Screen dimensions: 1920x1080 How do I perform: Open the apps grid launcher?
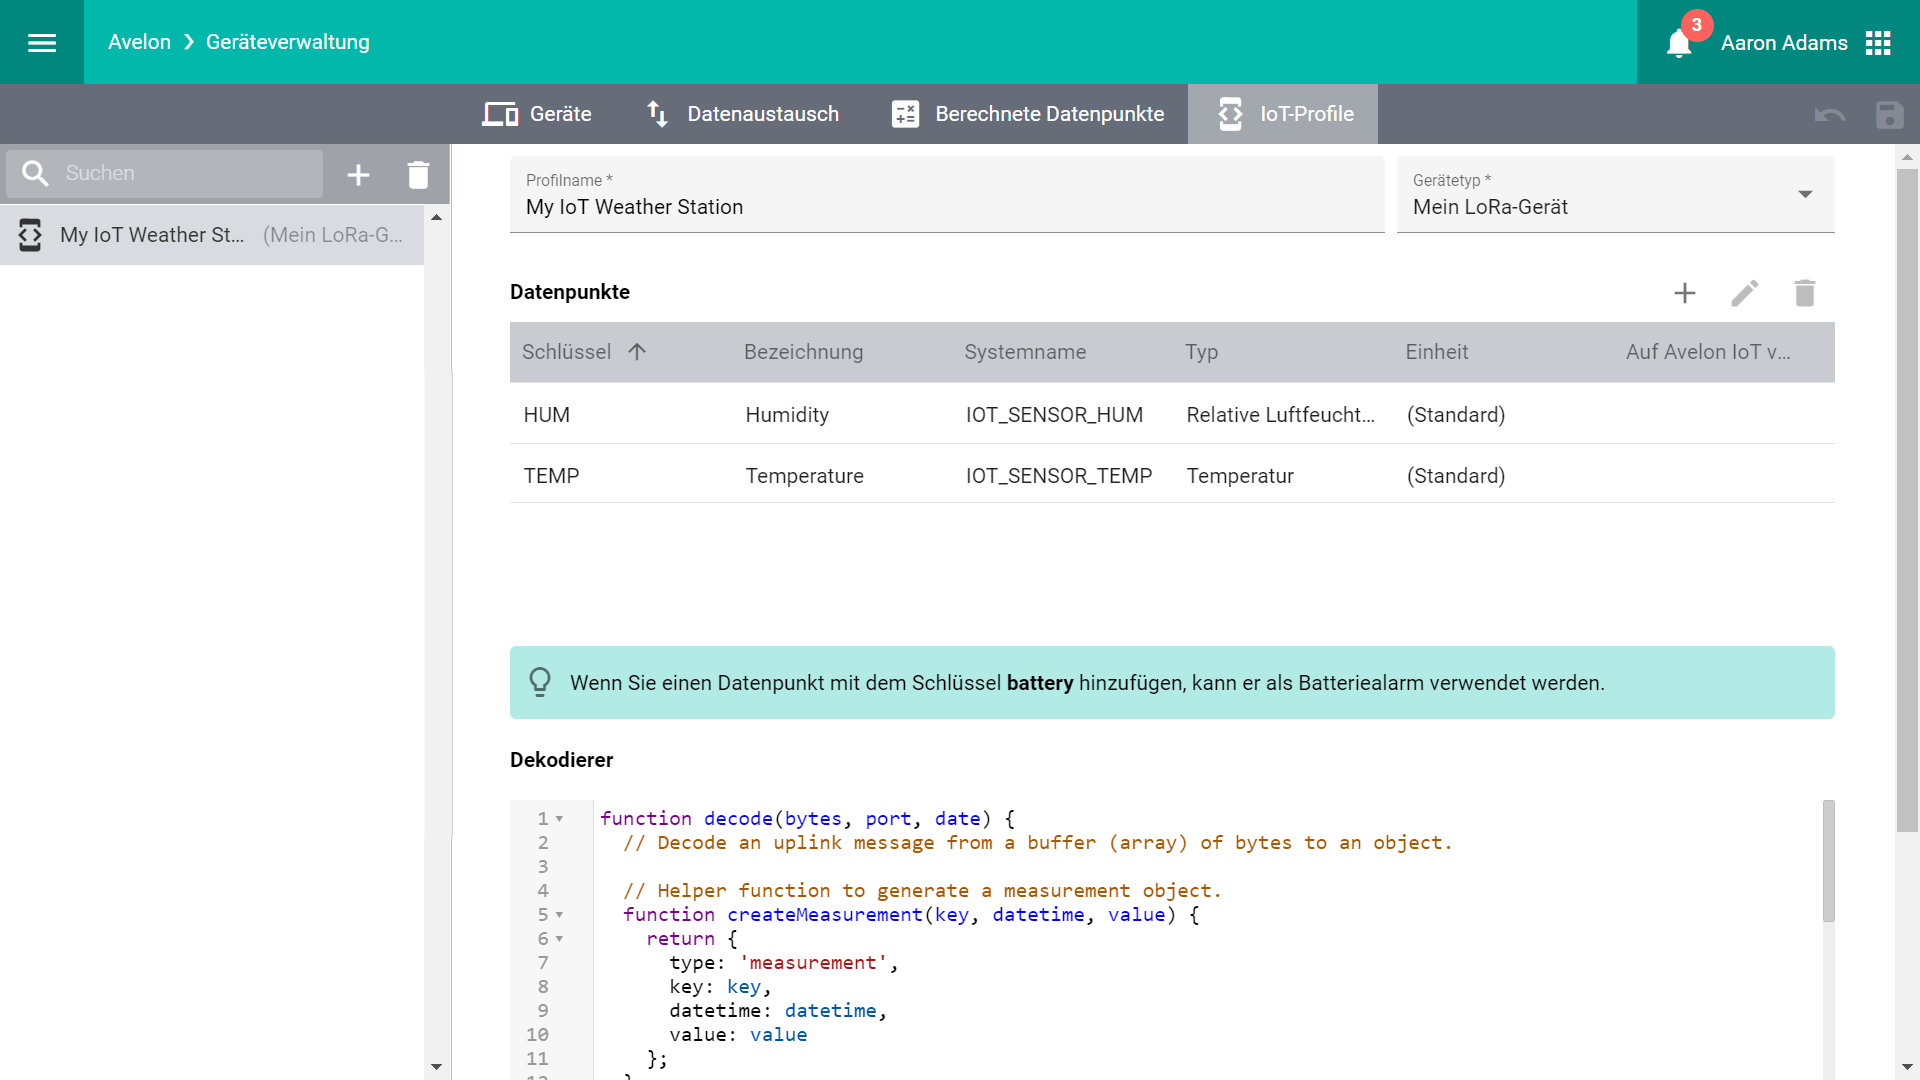[1878, 43]
